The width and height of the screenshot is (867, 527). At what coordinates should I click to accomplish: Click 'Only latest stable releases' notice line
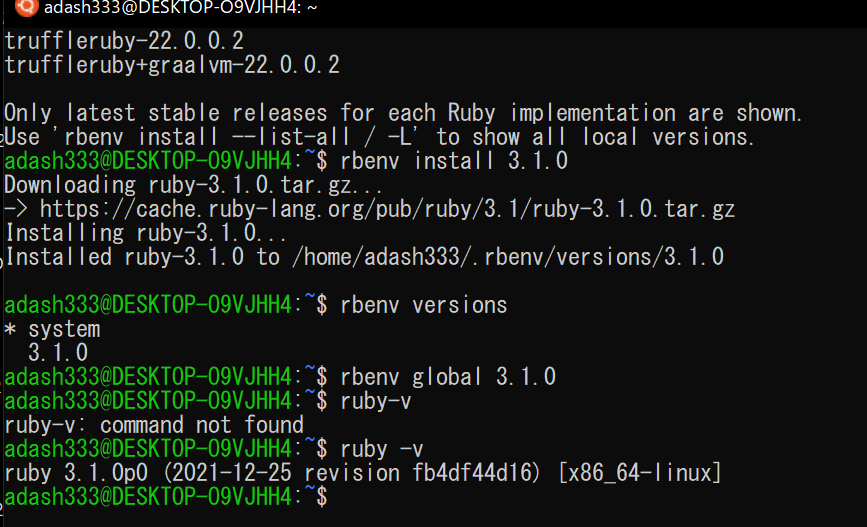[403, 113]
